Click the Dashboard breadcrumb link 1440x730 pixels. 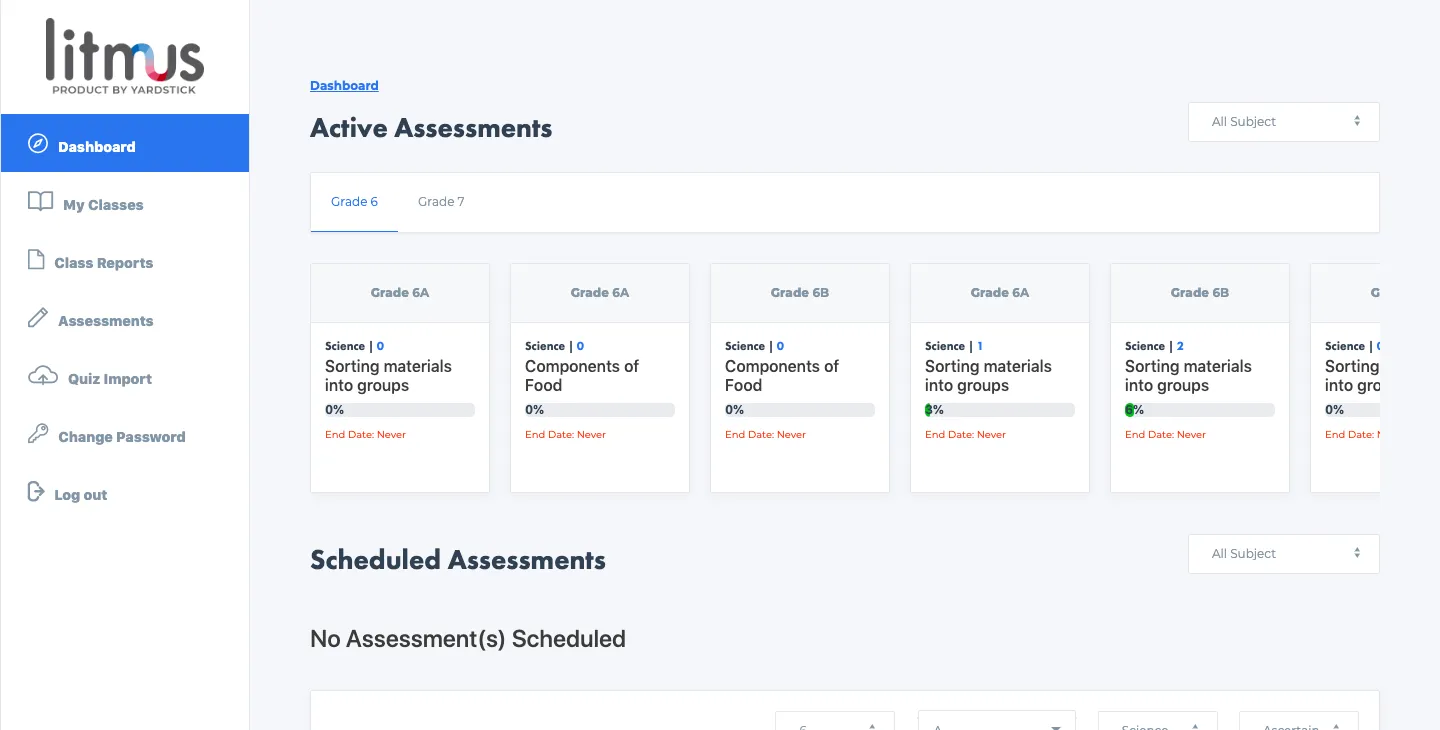click(344, 85)
